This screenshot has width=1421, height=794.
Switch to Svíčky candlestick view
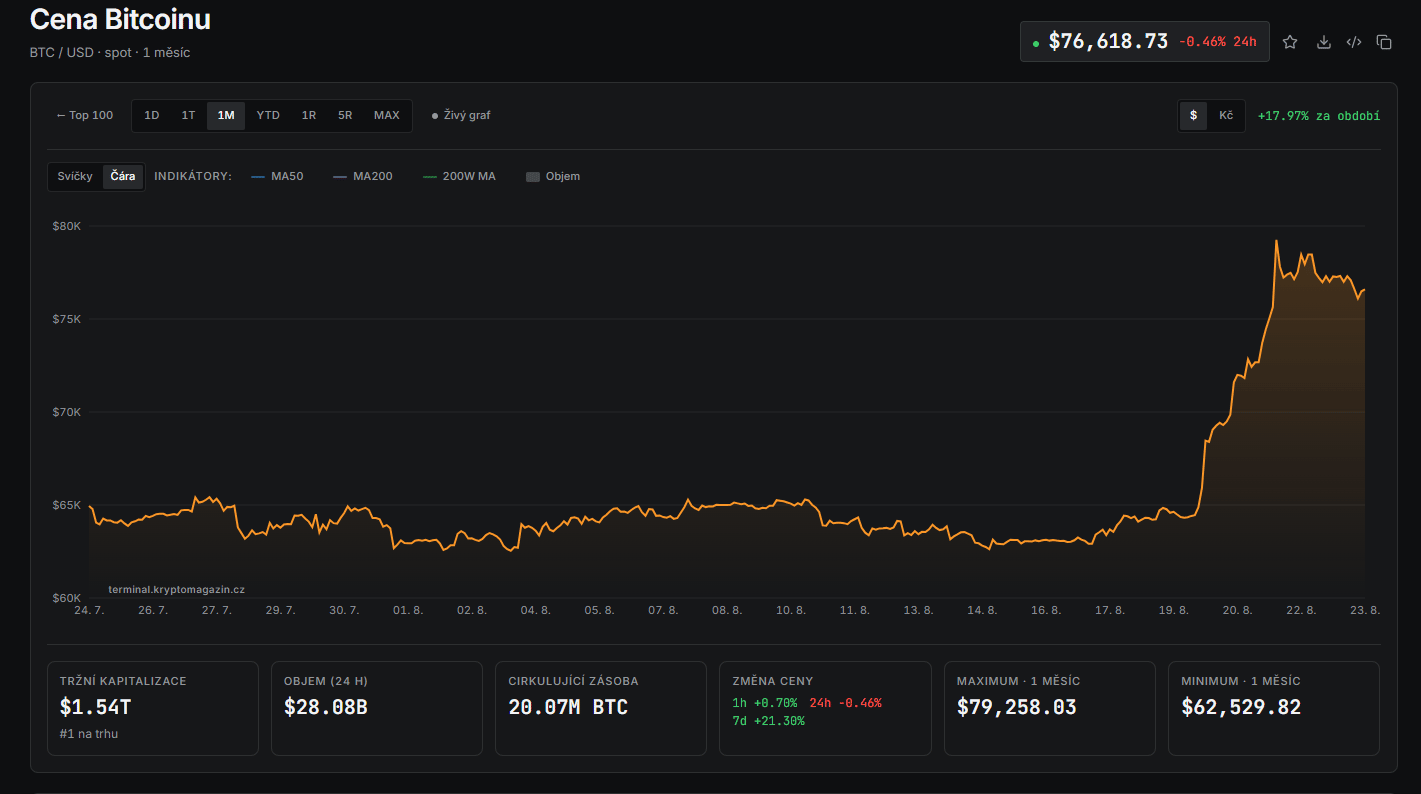[75, 176]
